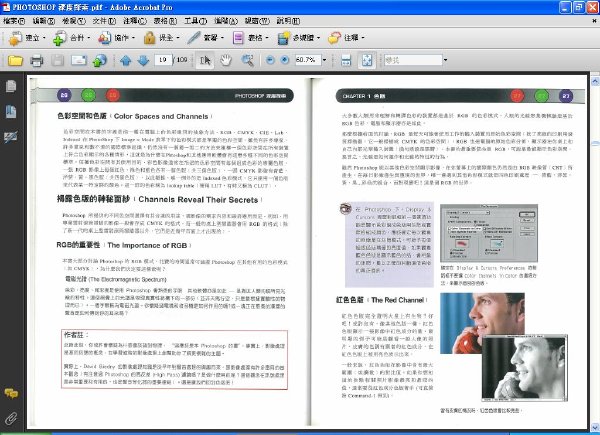The image size is (600, 435).
Task: Click the vertical scrollbar thumb
Action: (x=595, y=143)
